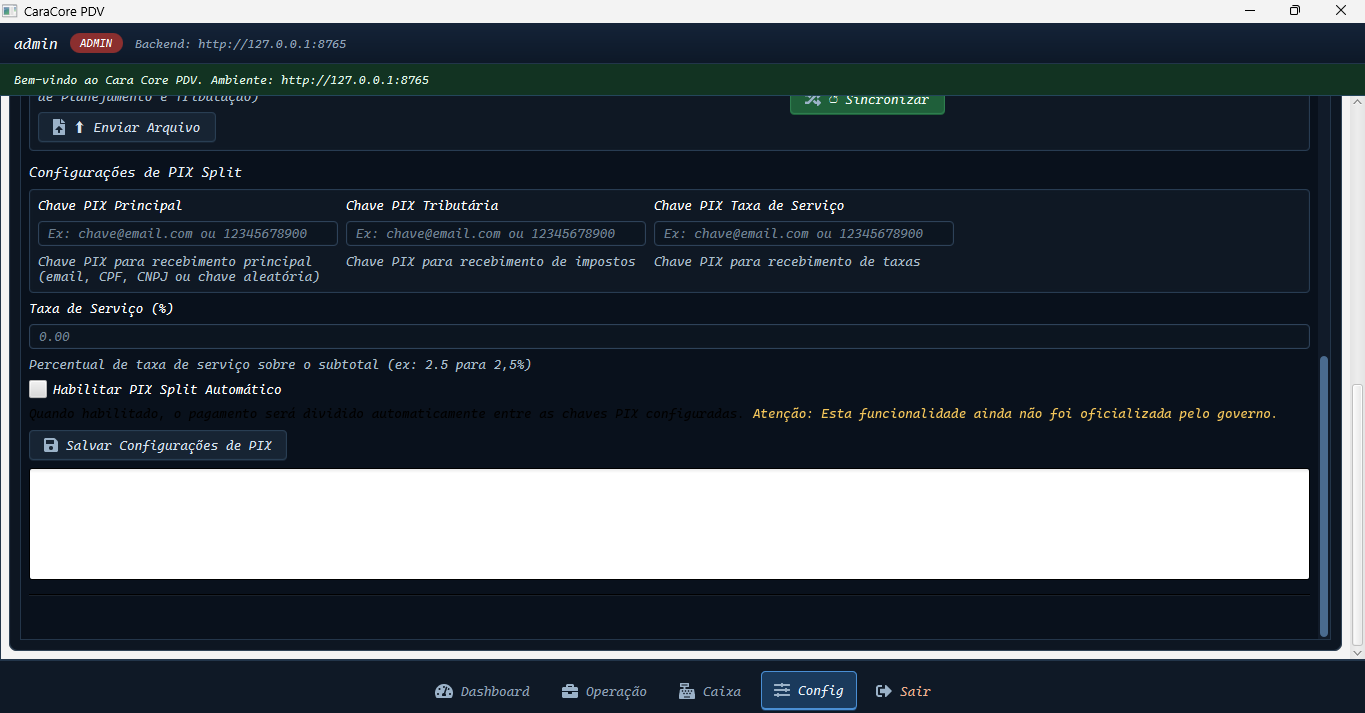
Task: Click the sliders icon on Config
Action: (x=782, y=691)
